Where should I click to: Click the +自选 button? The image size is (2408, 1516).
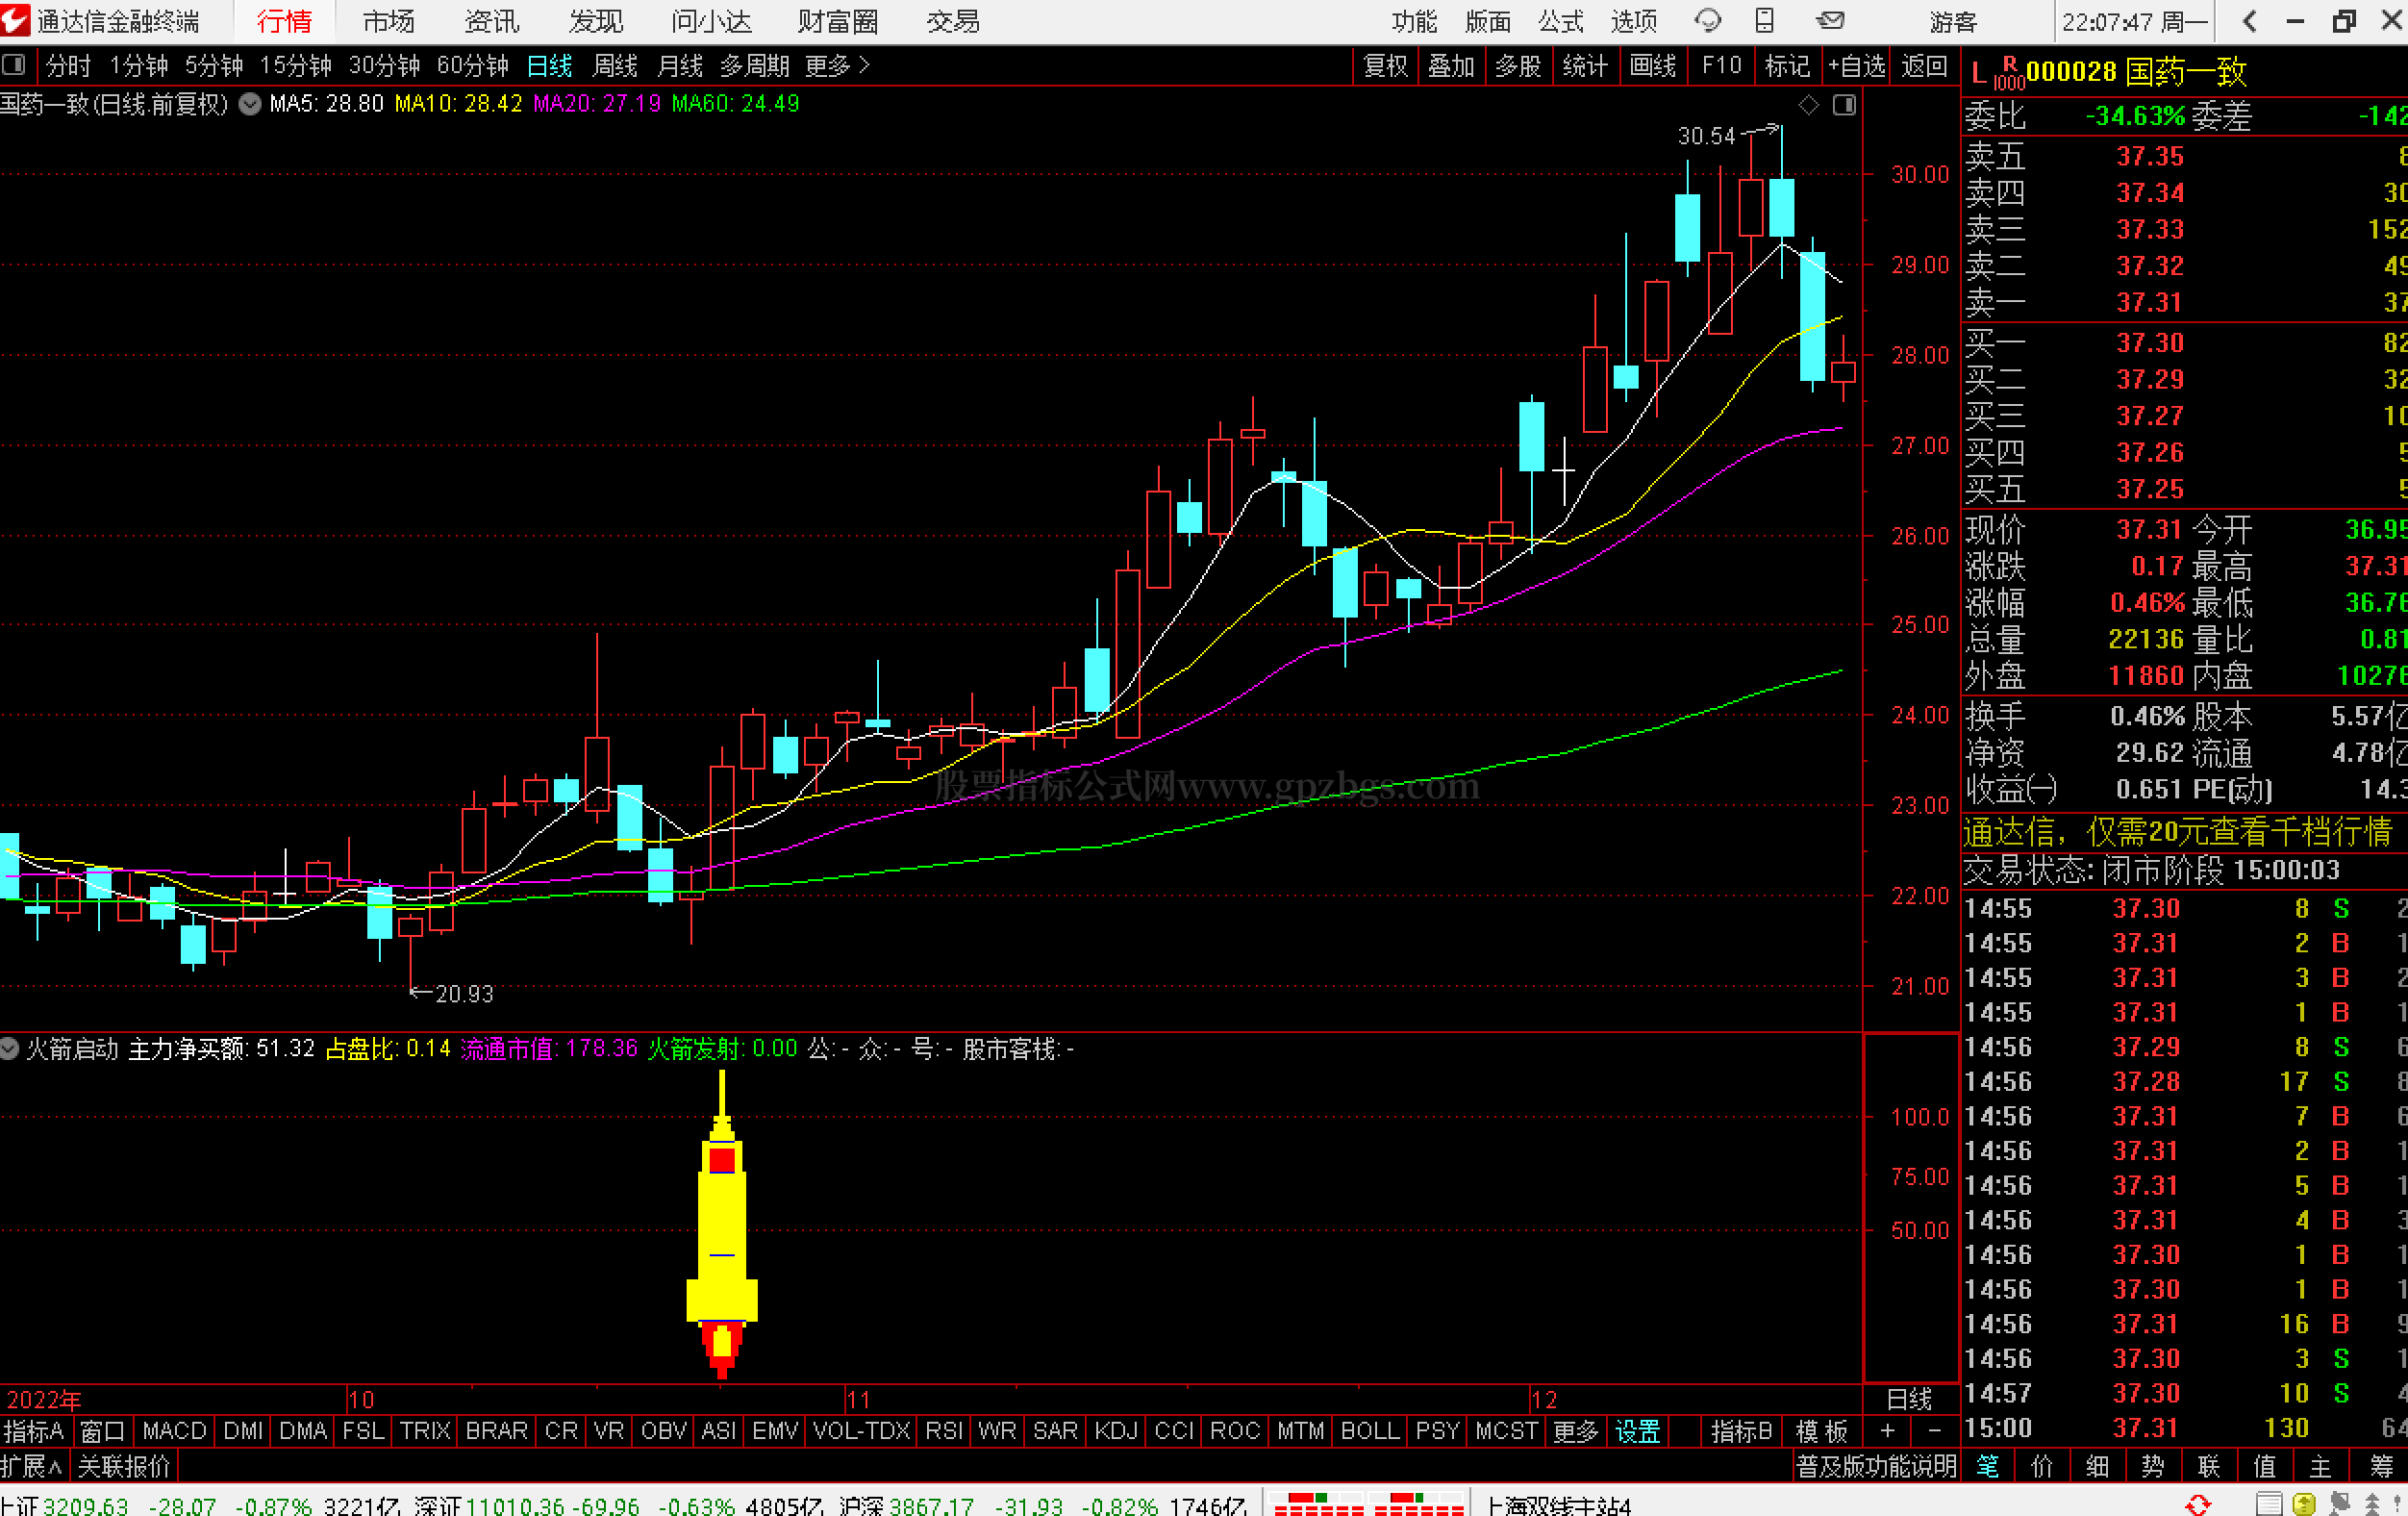[x=1857, y=66]
